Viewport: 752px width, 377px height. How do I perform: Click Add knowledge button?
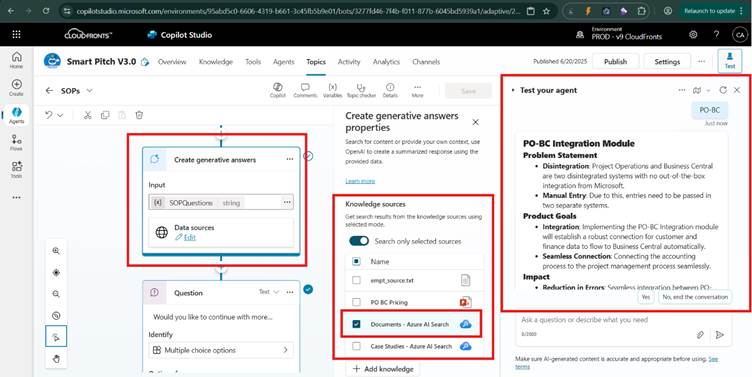click(x=383, y=369)
